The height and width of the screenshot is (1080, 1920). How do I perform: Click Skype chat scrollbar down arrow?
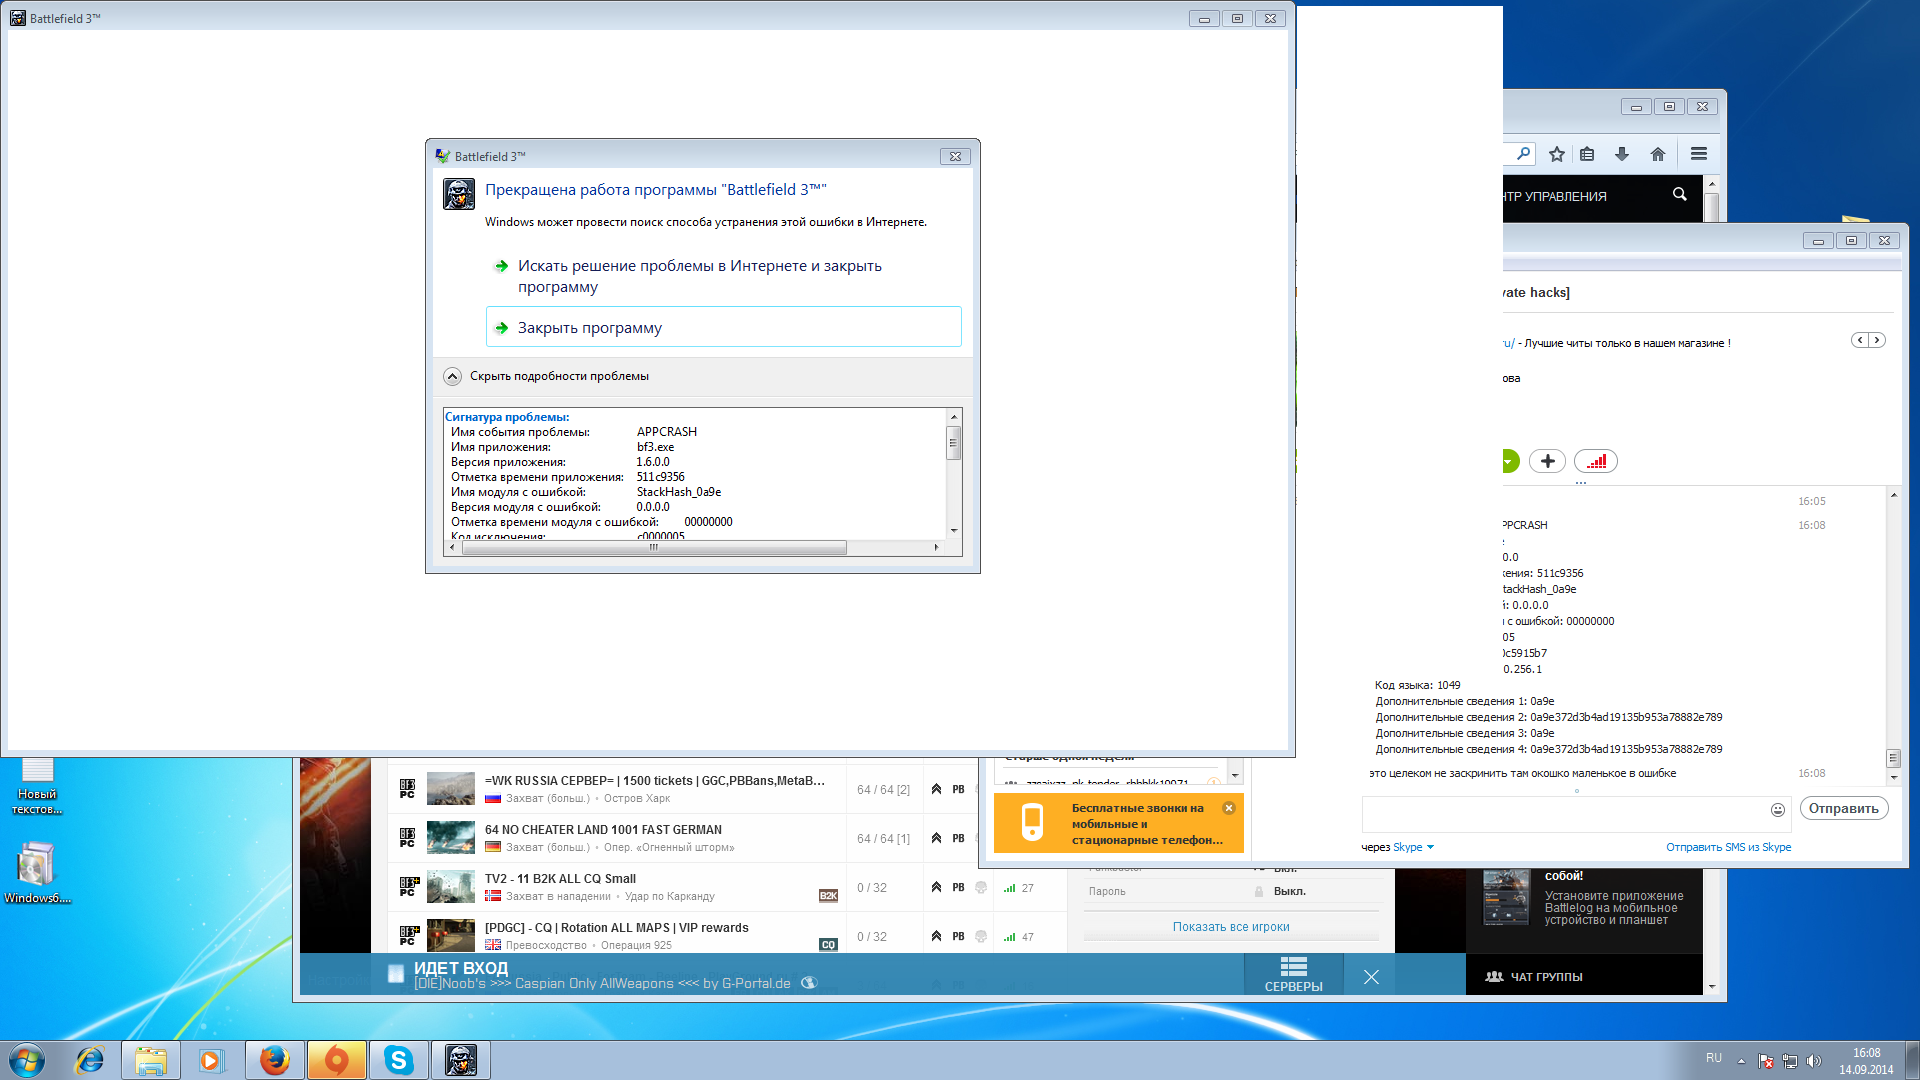[x=1893, y=777]
